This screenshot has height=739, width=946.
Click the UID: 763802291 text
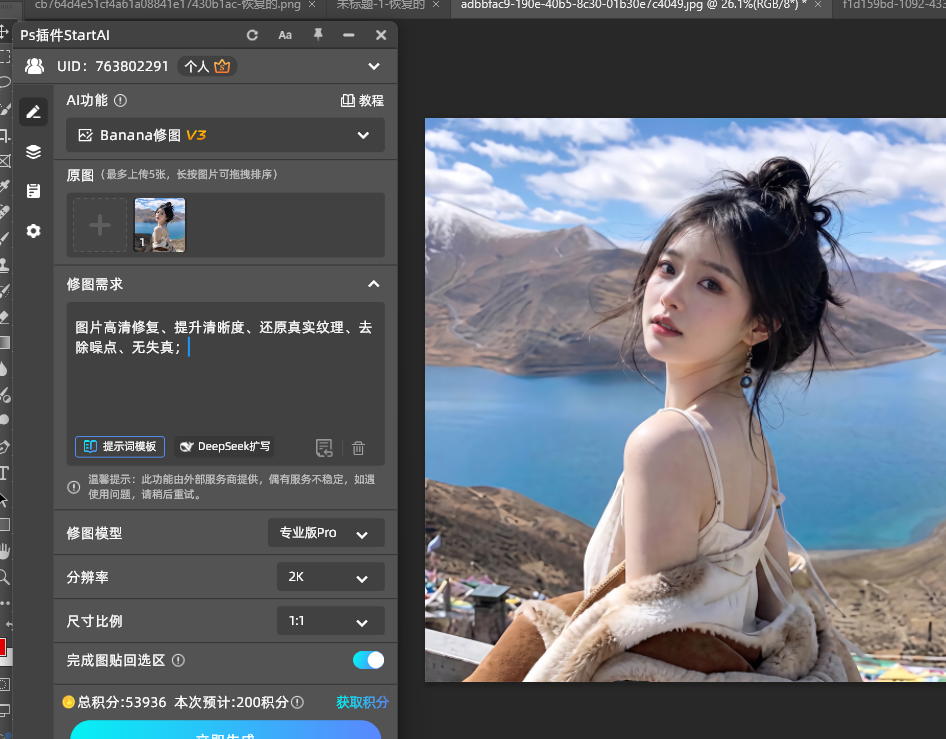pos(113,66)
